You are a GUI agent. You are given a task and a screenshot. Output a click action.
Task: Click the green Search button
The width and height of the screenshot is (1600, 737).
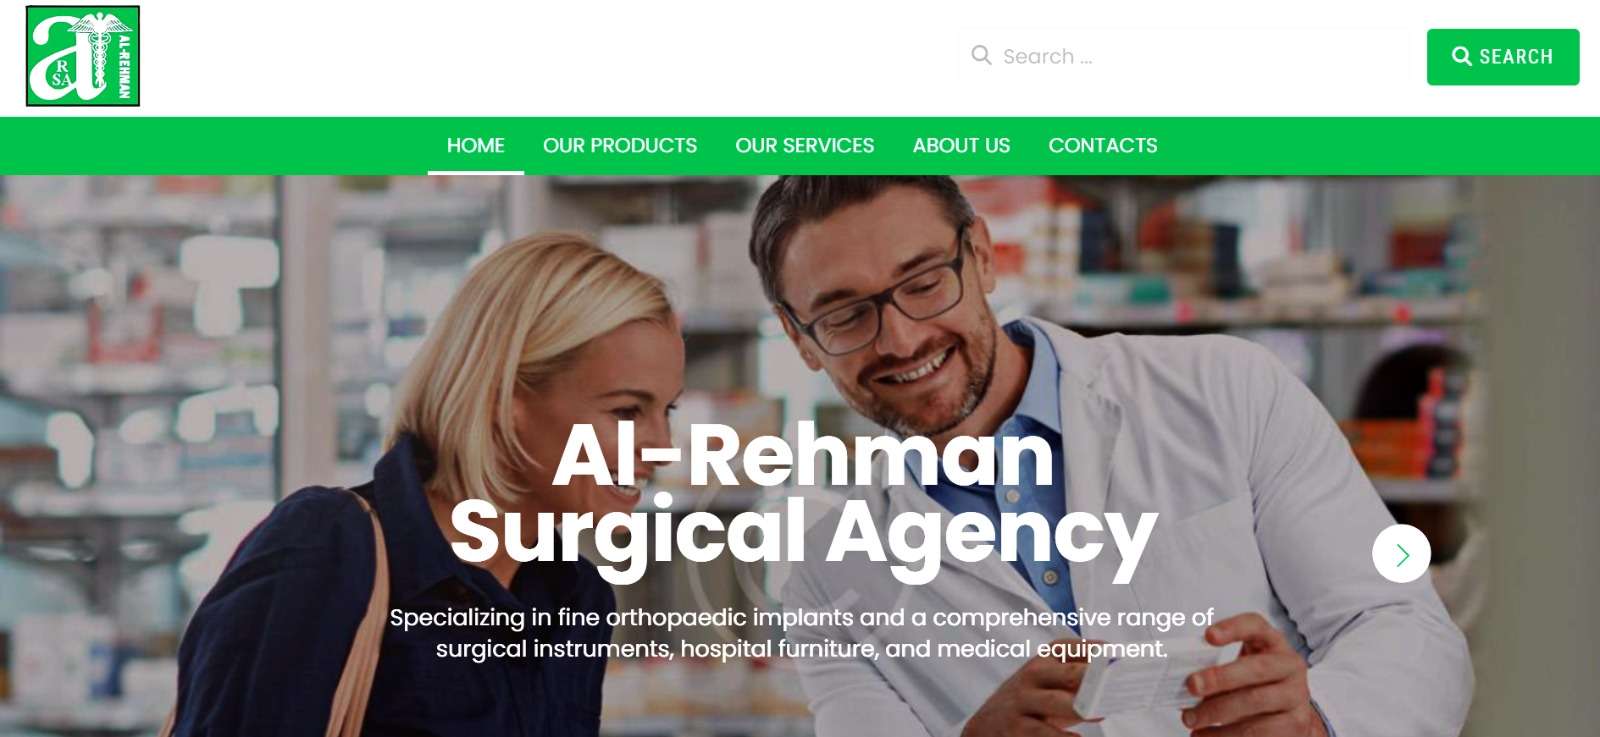tap(1503, 57)
